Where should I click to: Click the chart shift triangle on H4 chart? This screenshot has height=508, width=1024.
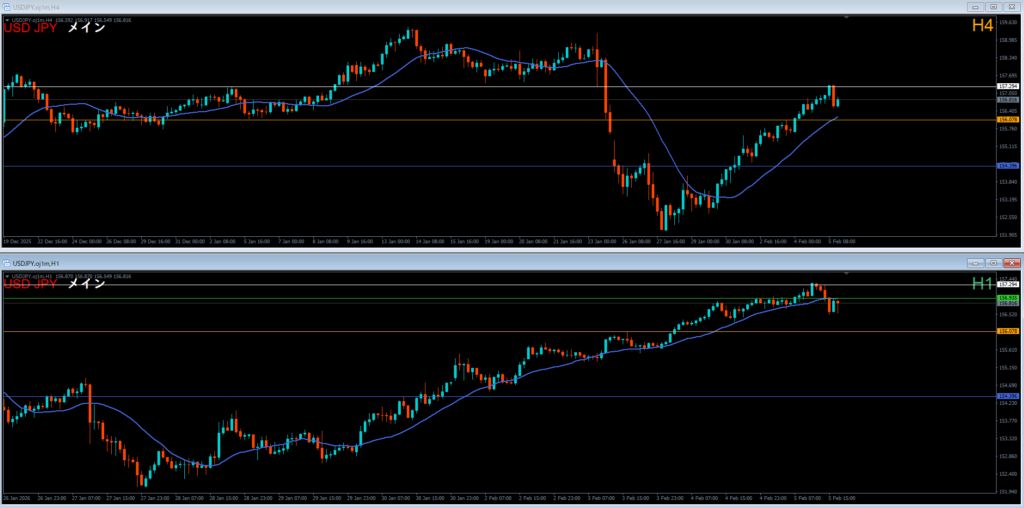pos(847,18)
